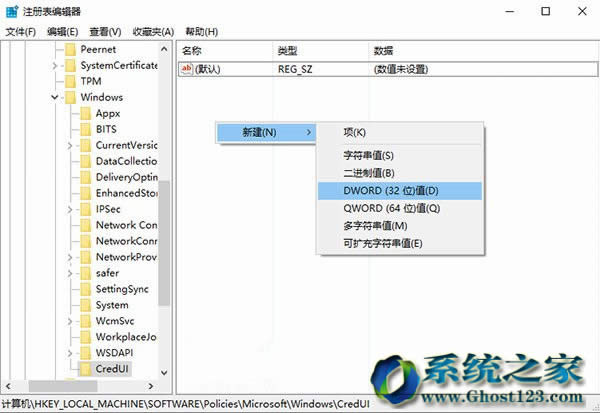This screenshot has width=600, height=413.
Task: Select 字符串值(S) in the new submenu
Action: (x=369, y=155)
